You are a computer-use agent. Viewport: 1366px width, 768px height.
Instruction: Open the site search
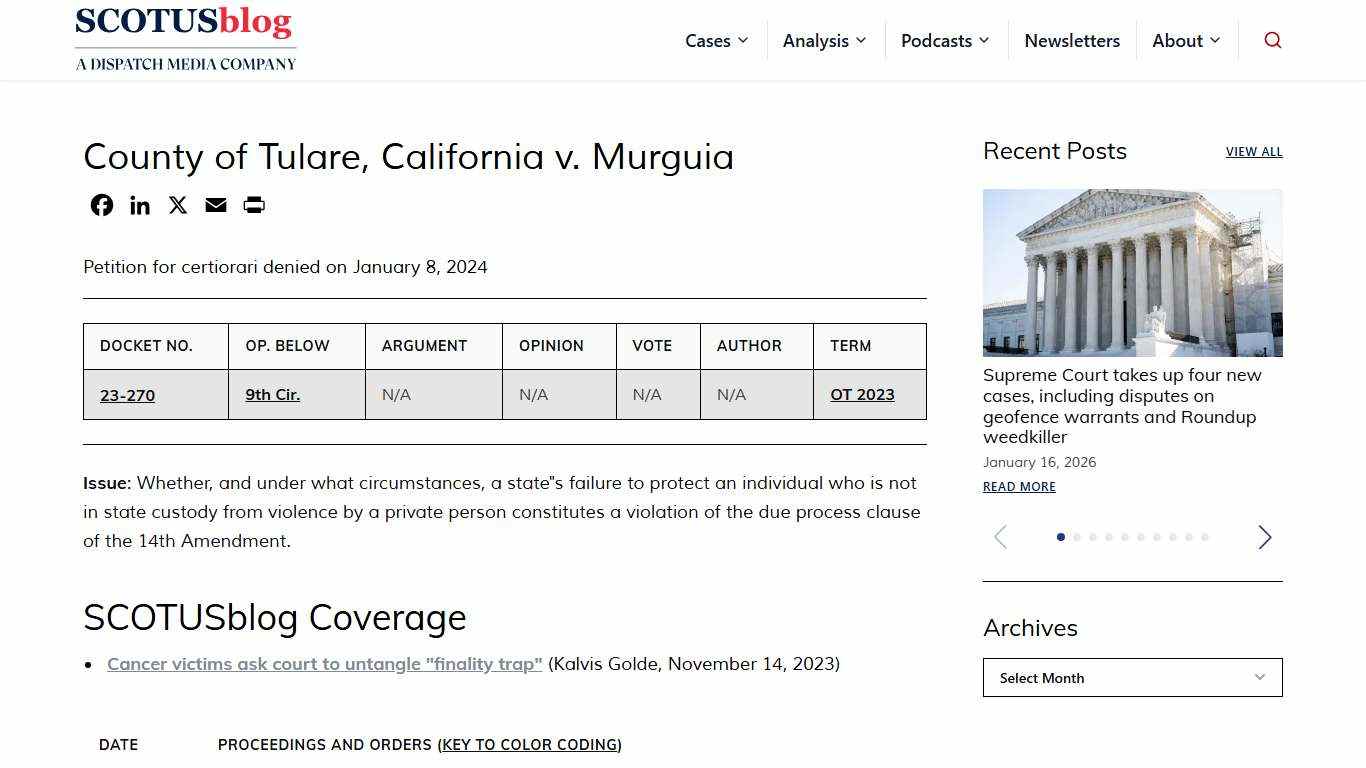coord(1272,40)
